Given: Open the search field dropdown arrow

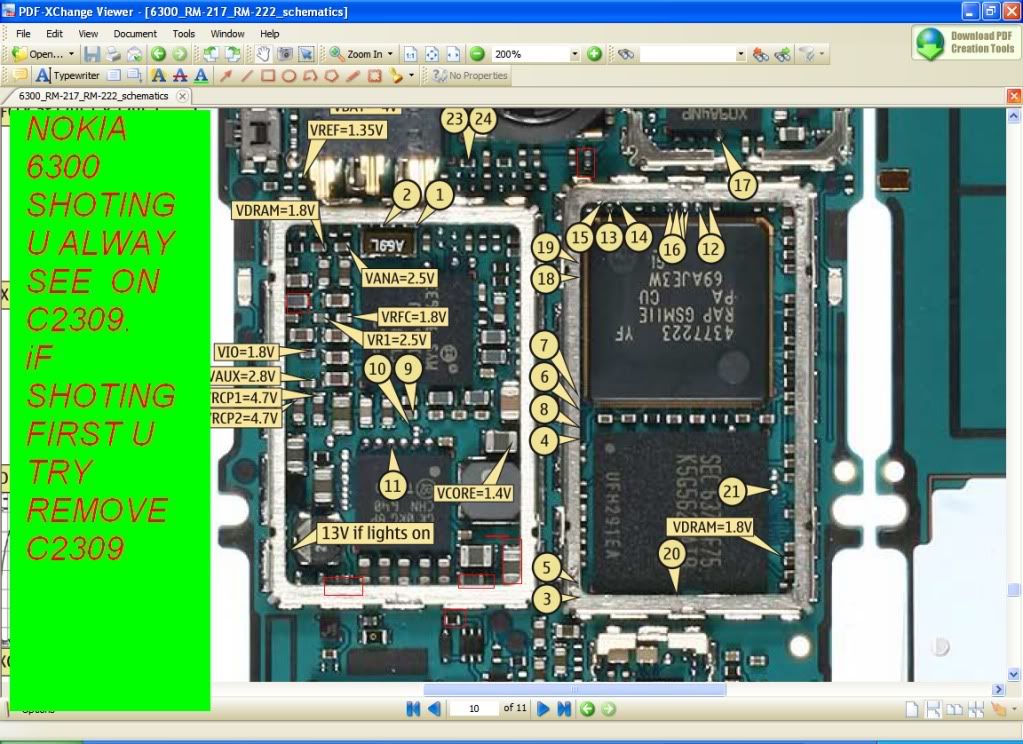Looking at the screenshot, I should (x=741, y=54).
